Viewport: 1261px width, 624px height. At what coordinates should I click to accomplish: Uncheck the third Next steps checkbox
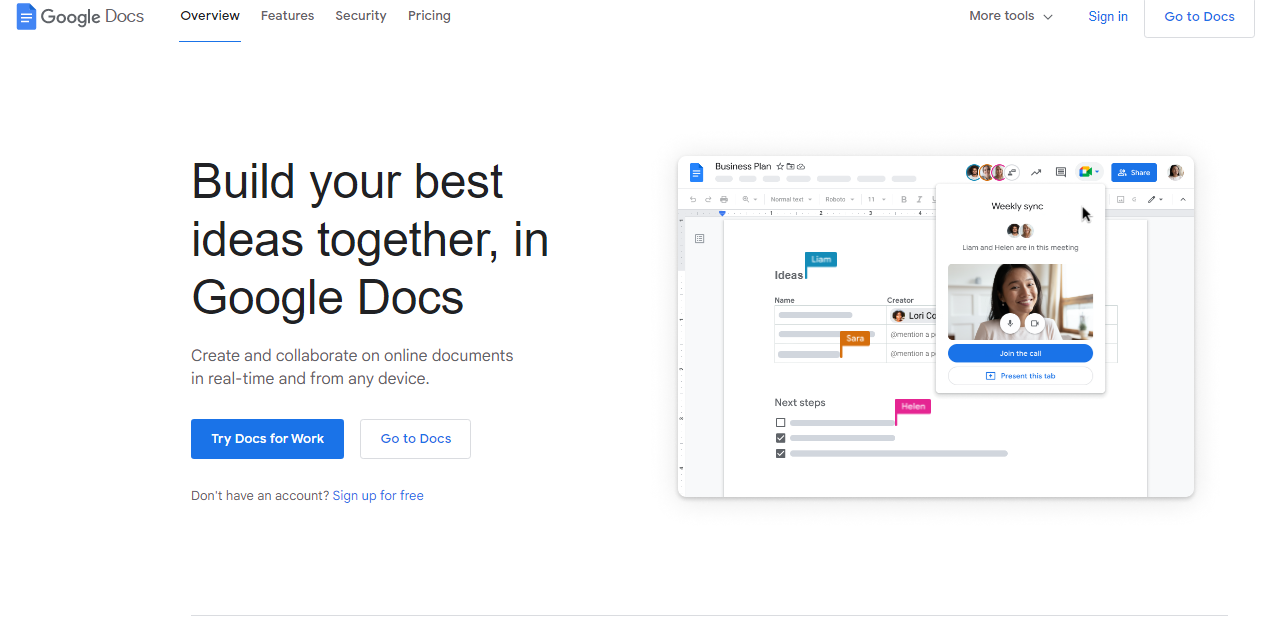(x=781, y=453)
